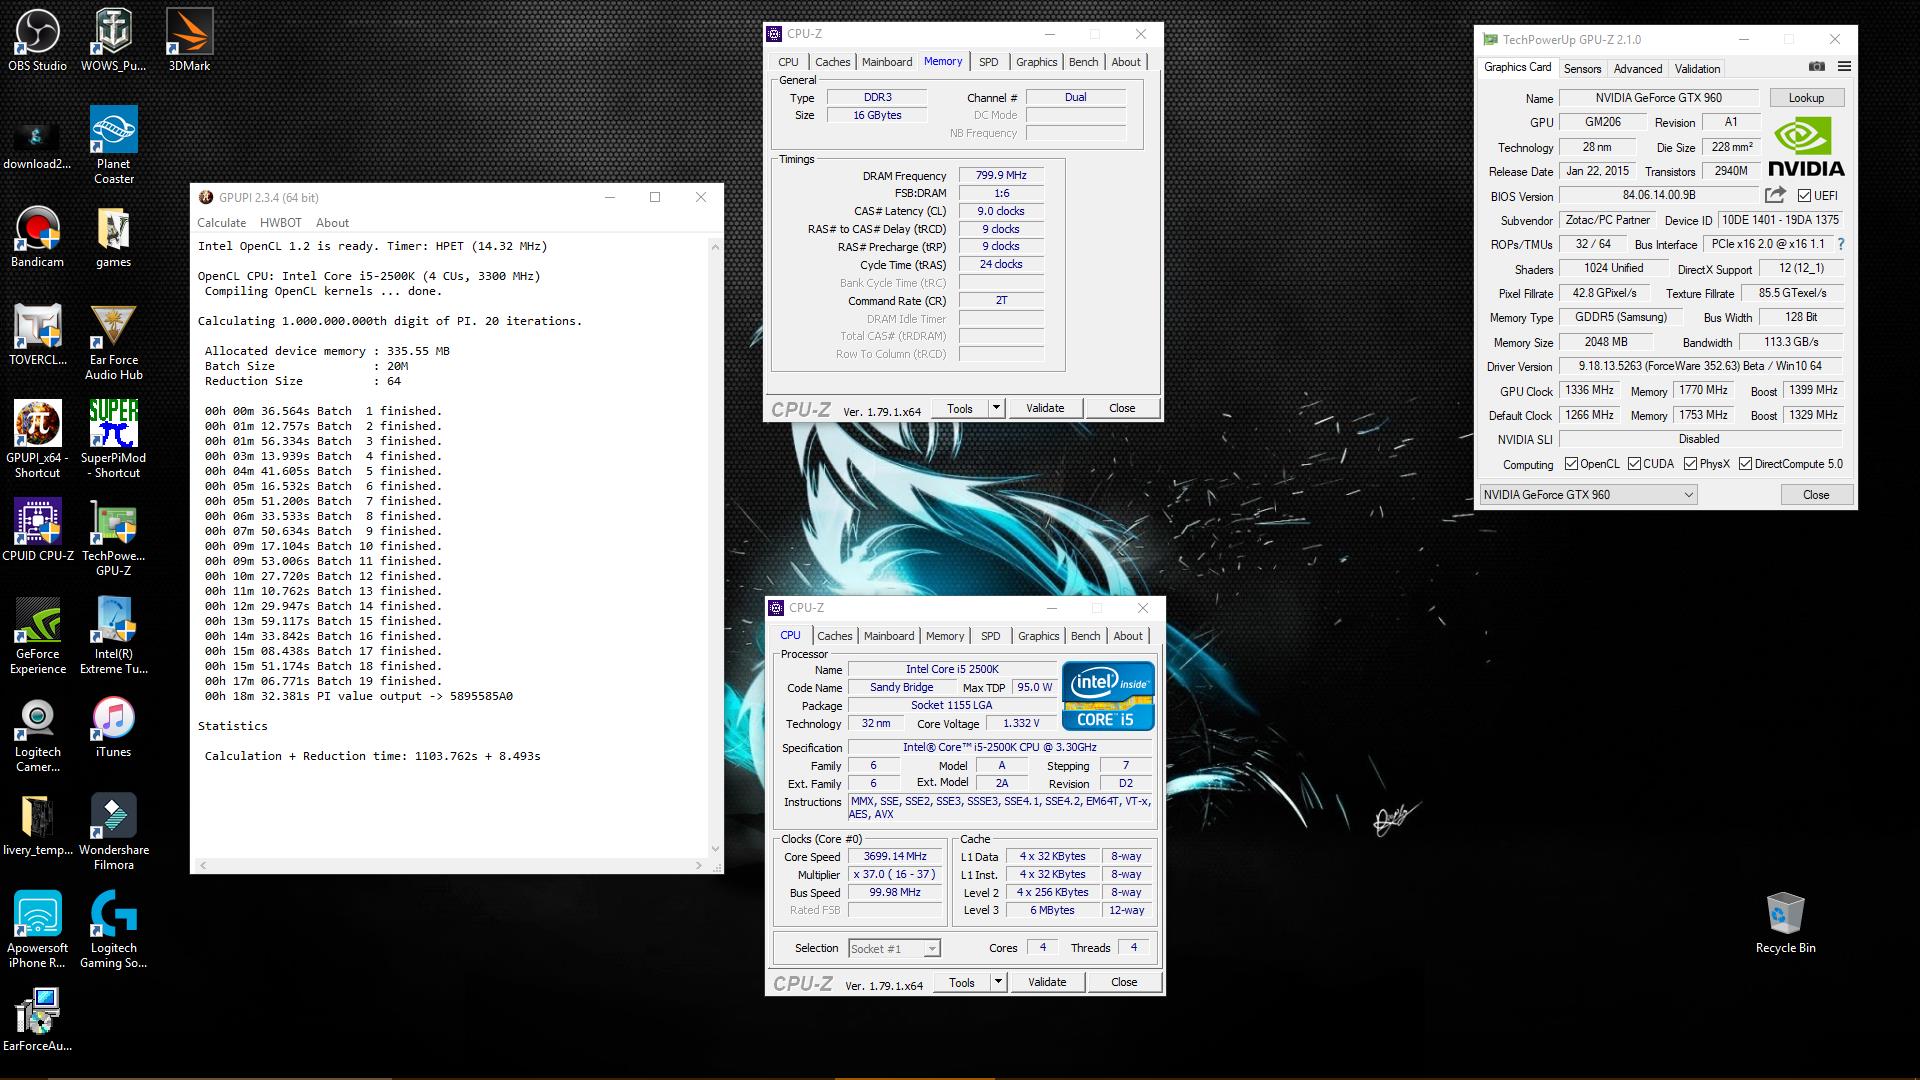
Task: Click Close button in GPU-Z
Action: (1816, 495)
